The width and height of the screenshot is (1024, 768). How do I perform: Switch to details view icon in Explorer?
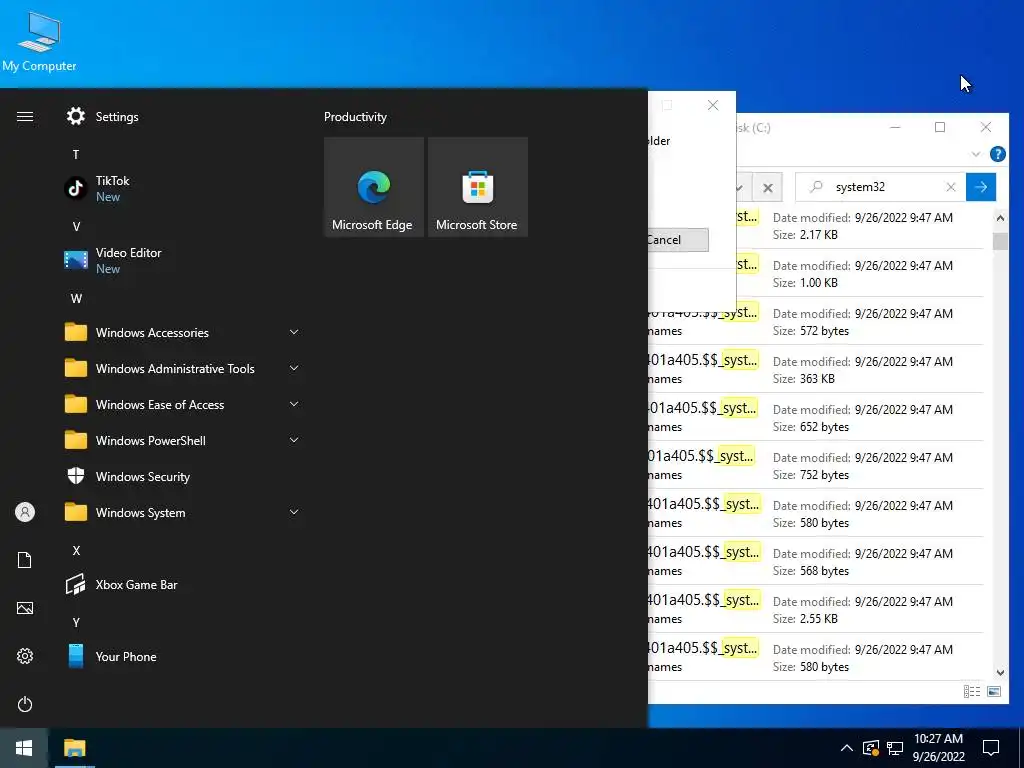pyautogui.click(x=972, y=692)
